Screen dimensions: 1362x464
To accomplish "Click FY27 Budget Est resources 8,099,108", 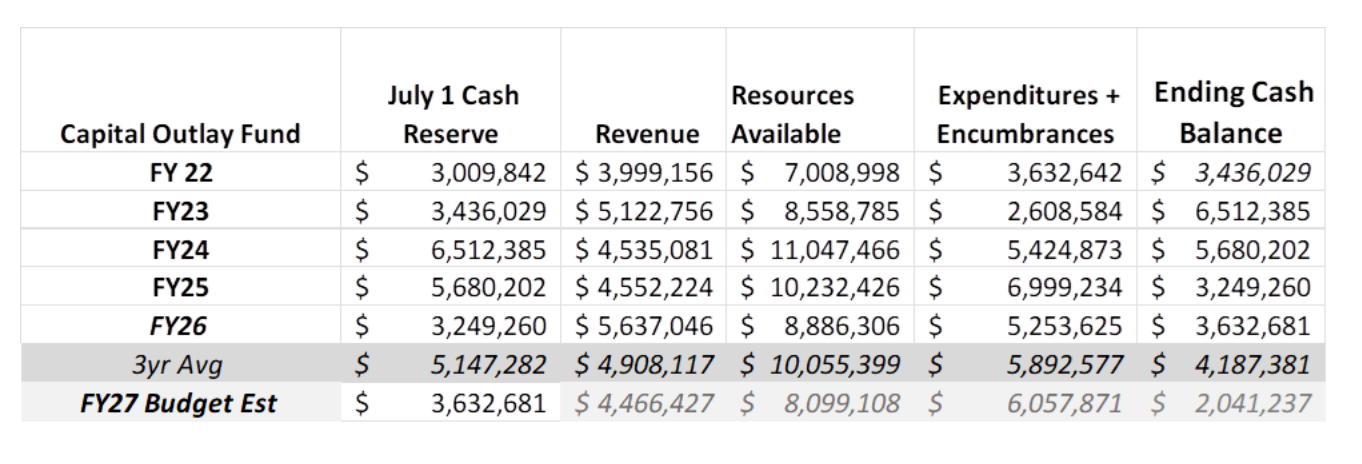I will [842, 404].
